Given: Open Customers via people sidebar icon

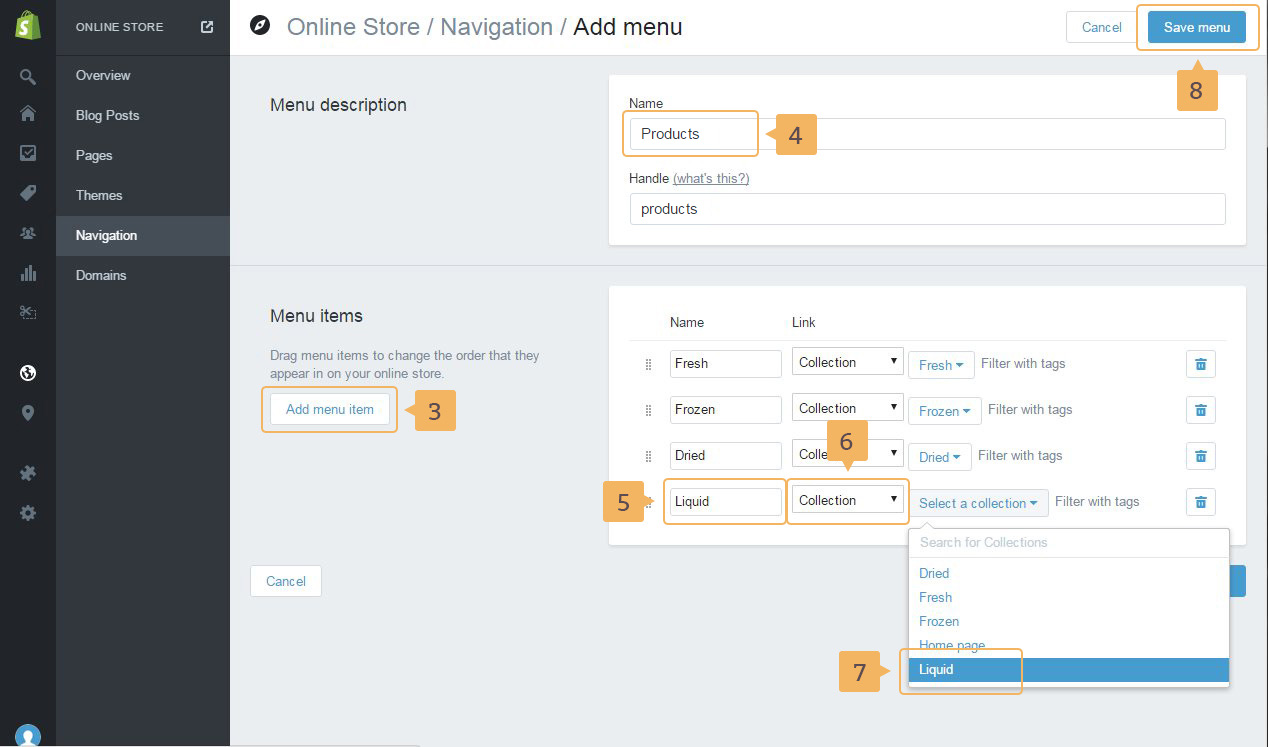Looking at the screenshot, I should 28,233.
